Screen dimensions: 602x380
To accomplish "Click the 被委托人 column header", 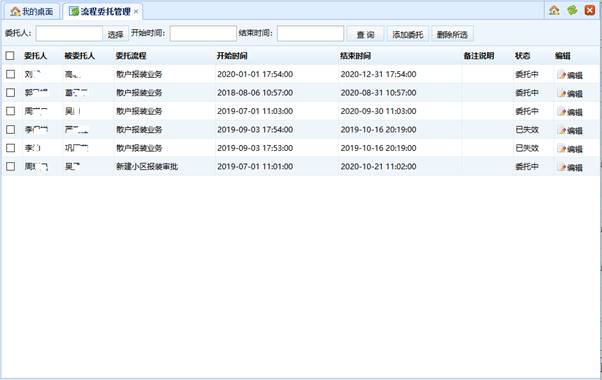I will pos(79,56).
